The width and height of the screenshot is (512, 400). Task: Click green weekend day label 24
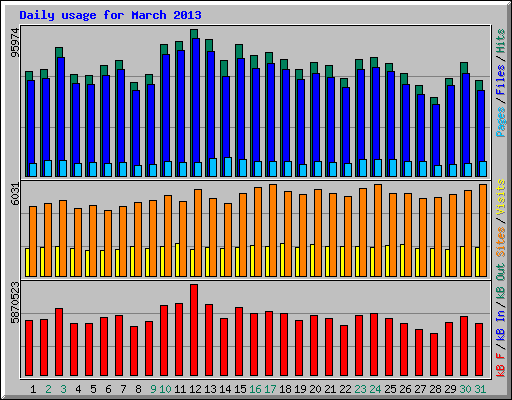point(375,389)
